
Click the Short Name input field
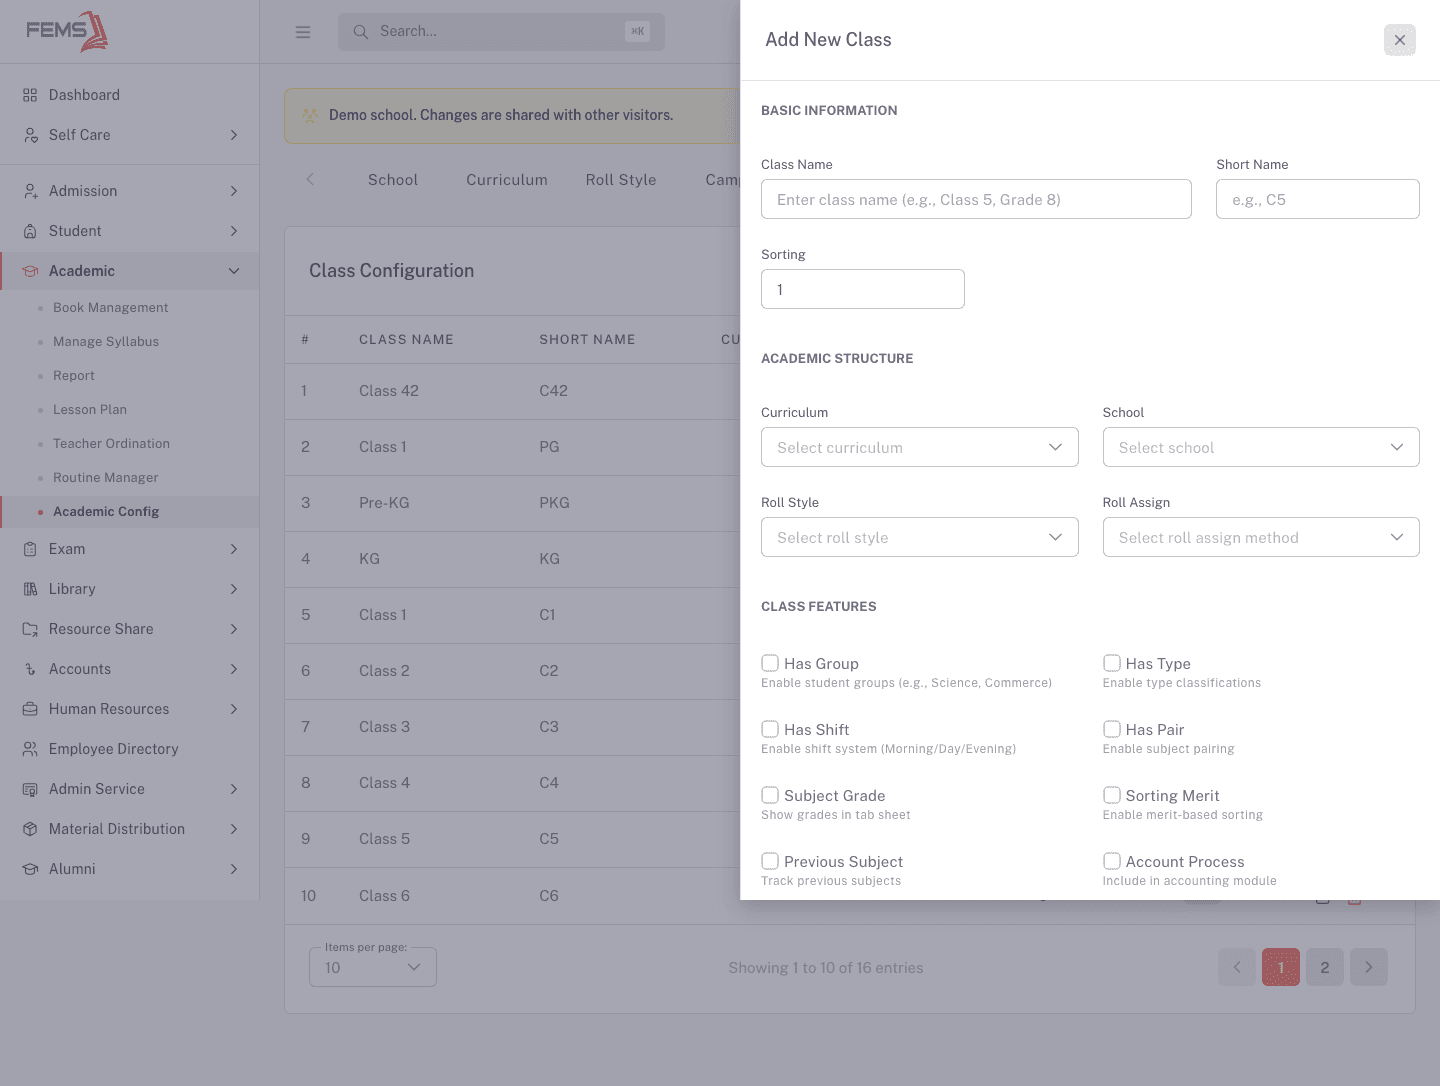click(x=1318, y=199)
